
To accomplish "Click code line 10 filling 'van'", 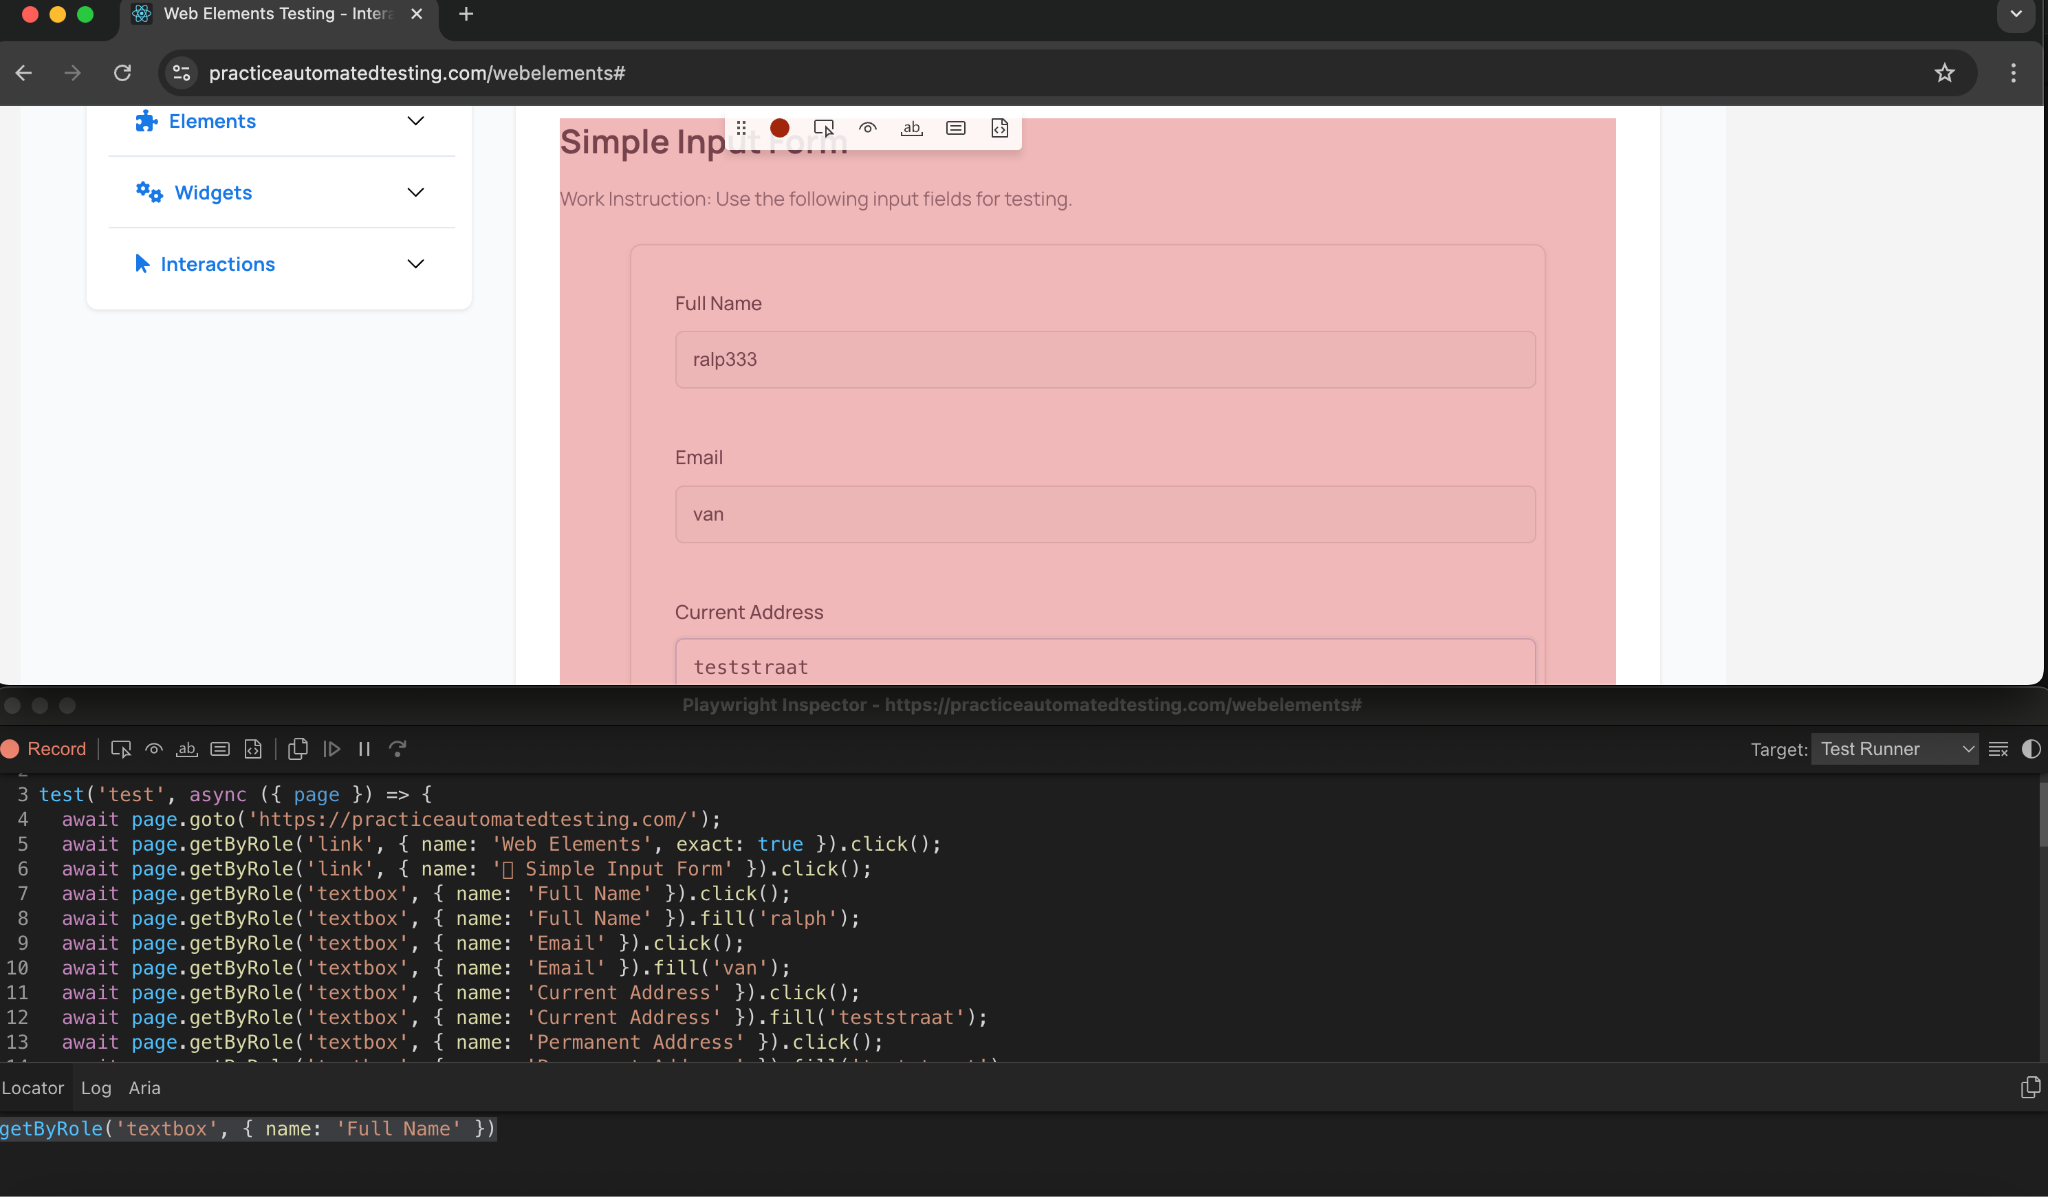I will click(x=426, y=968).
